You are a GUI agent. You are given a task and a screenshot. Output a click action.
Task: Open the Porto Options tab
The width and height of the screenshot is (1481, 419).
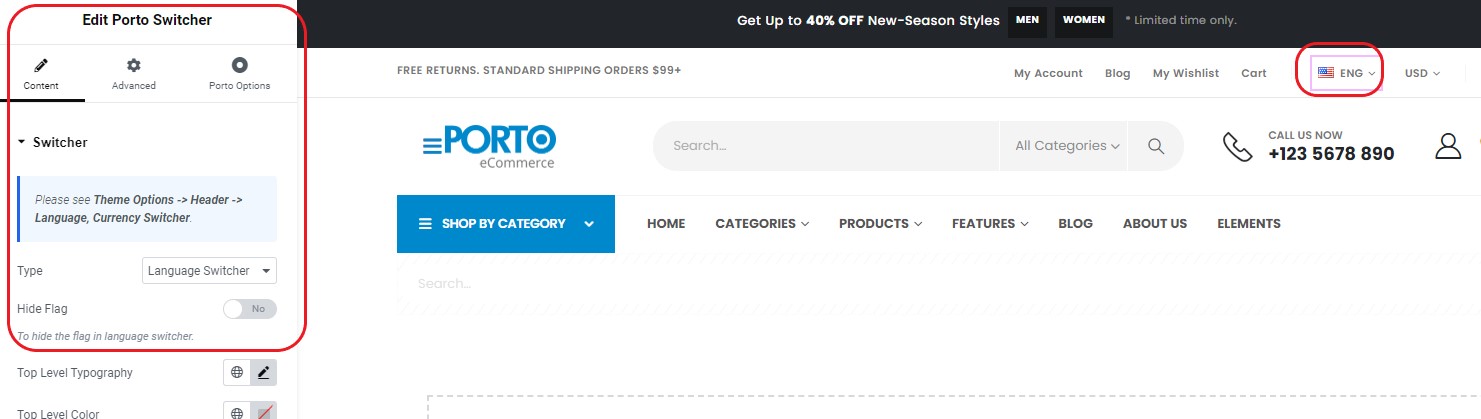point(239,74)
